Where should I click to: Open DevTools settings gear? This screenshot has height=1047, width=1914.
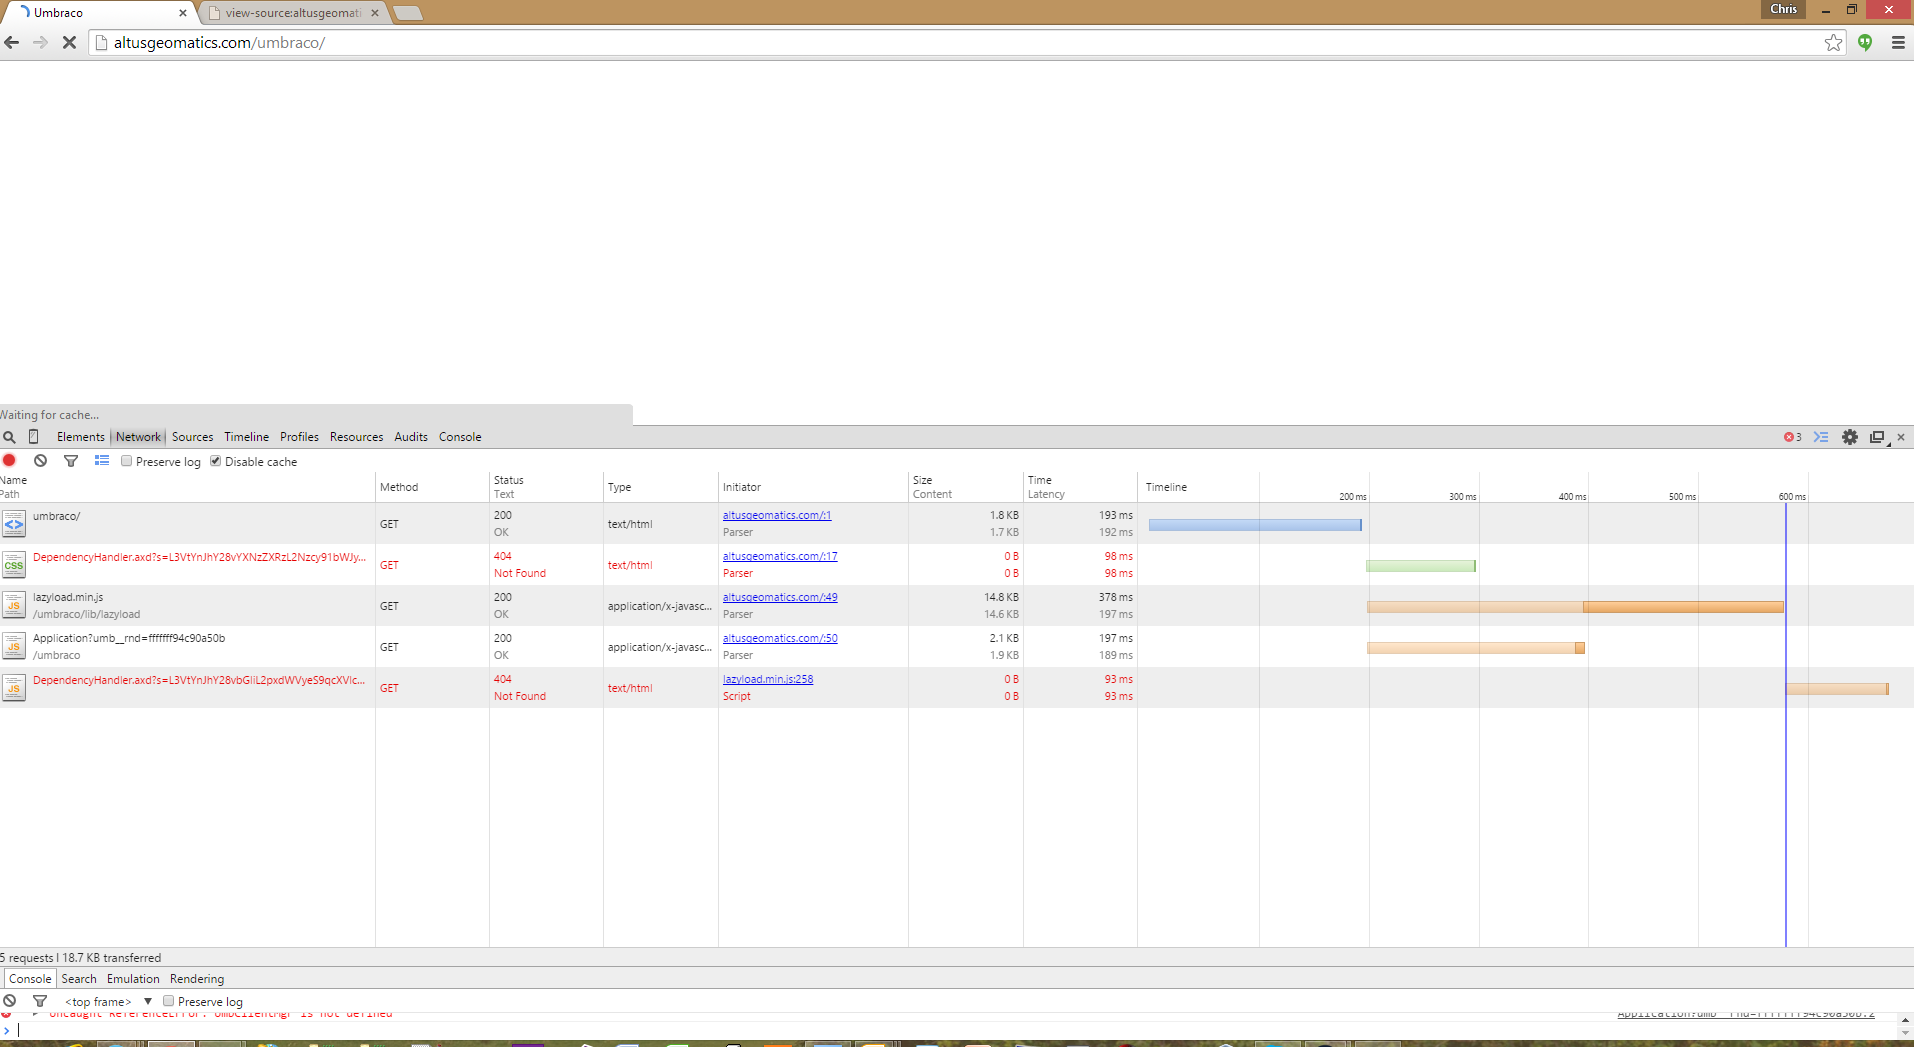[1850, 437]
